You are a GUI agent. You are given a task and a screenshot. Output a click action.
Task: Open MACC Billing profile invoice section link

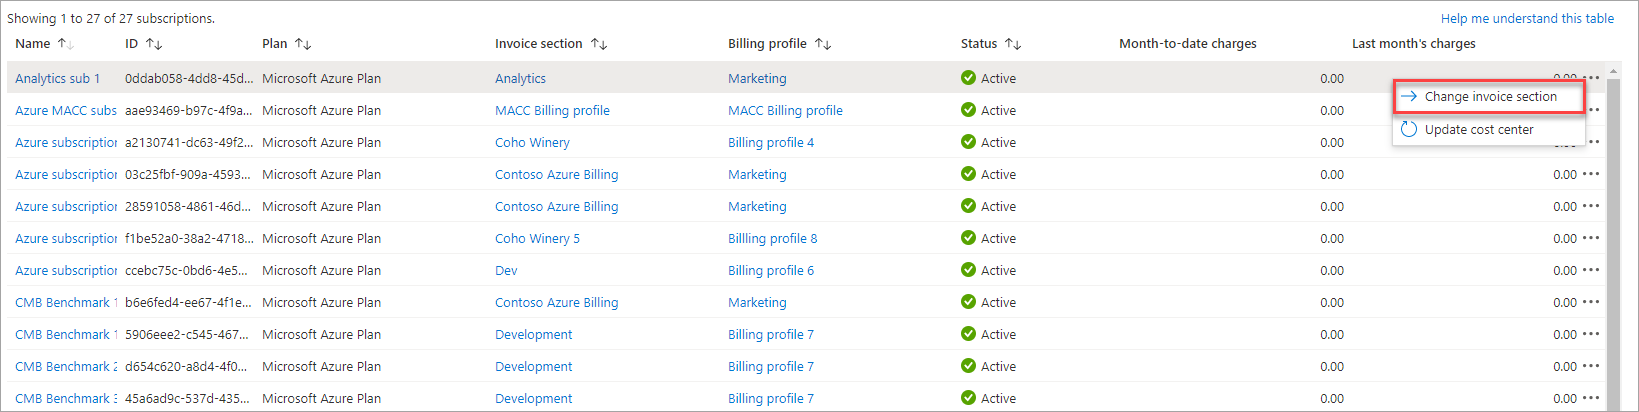[x=552, y=111]
